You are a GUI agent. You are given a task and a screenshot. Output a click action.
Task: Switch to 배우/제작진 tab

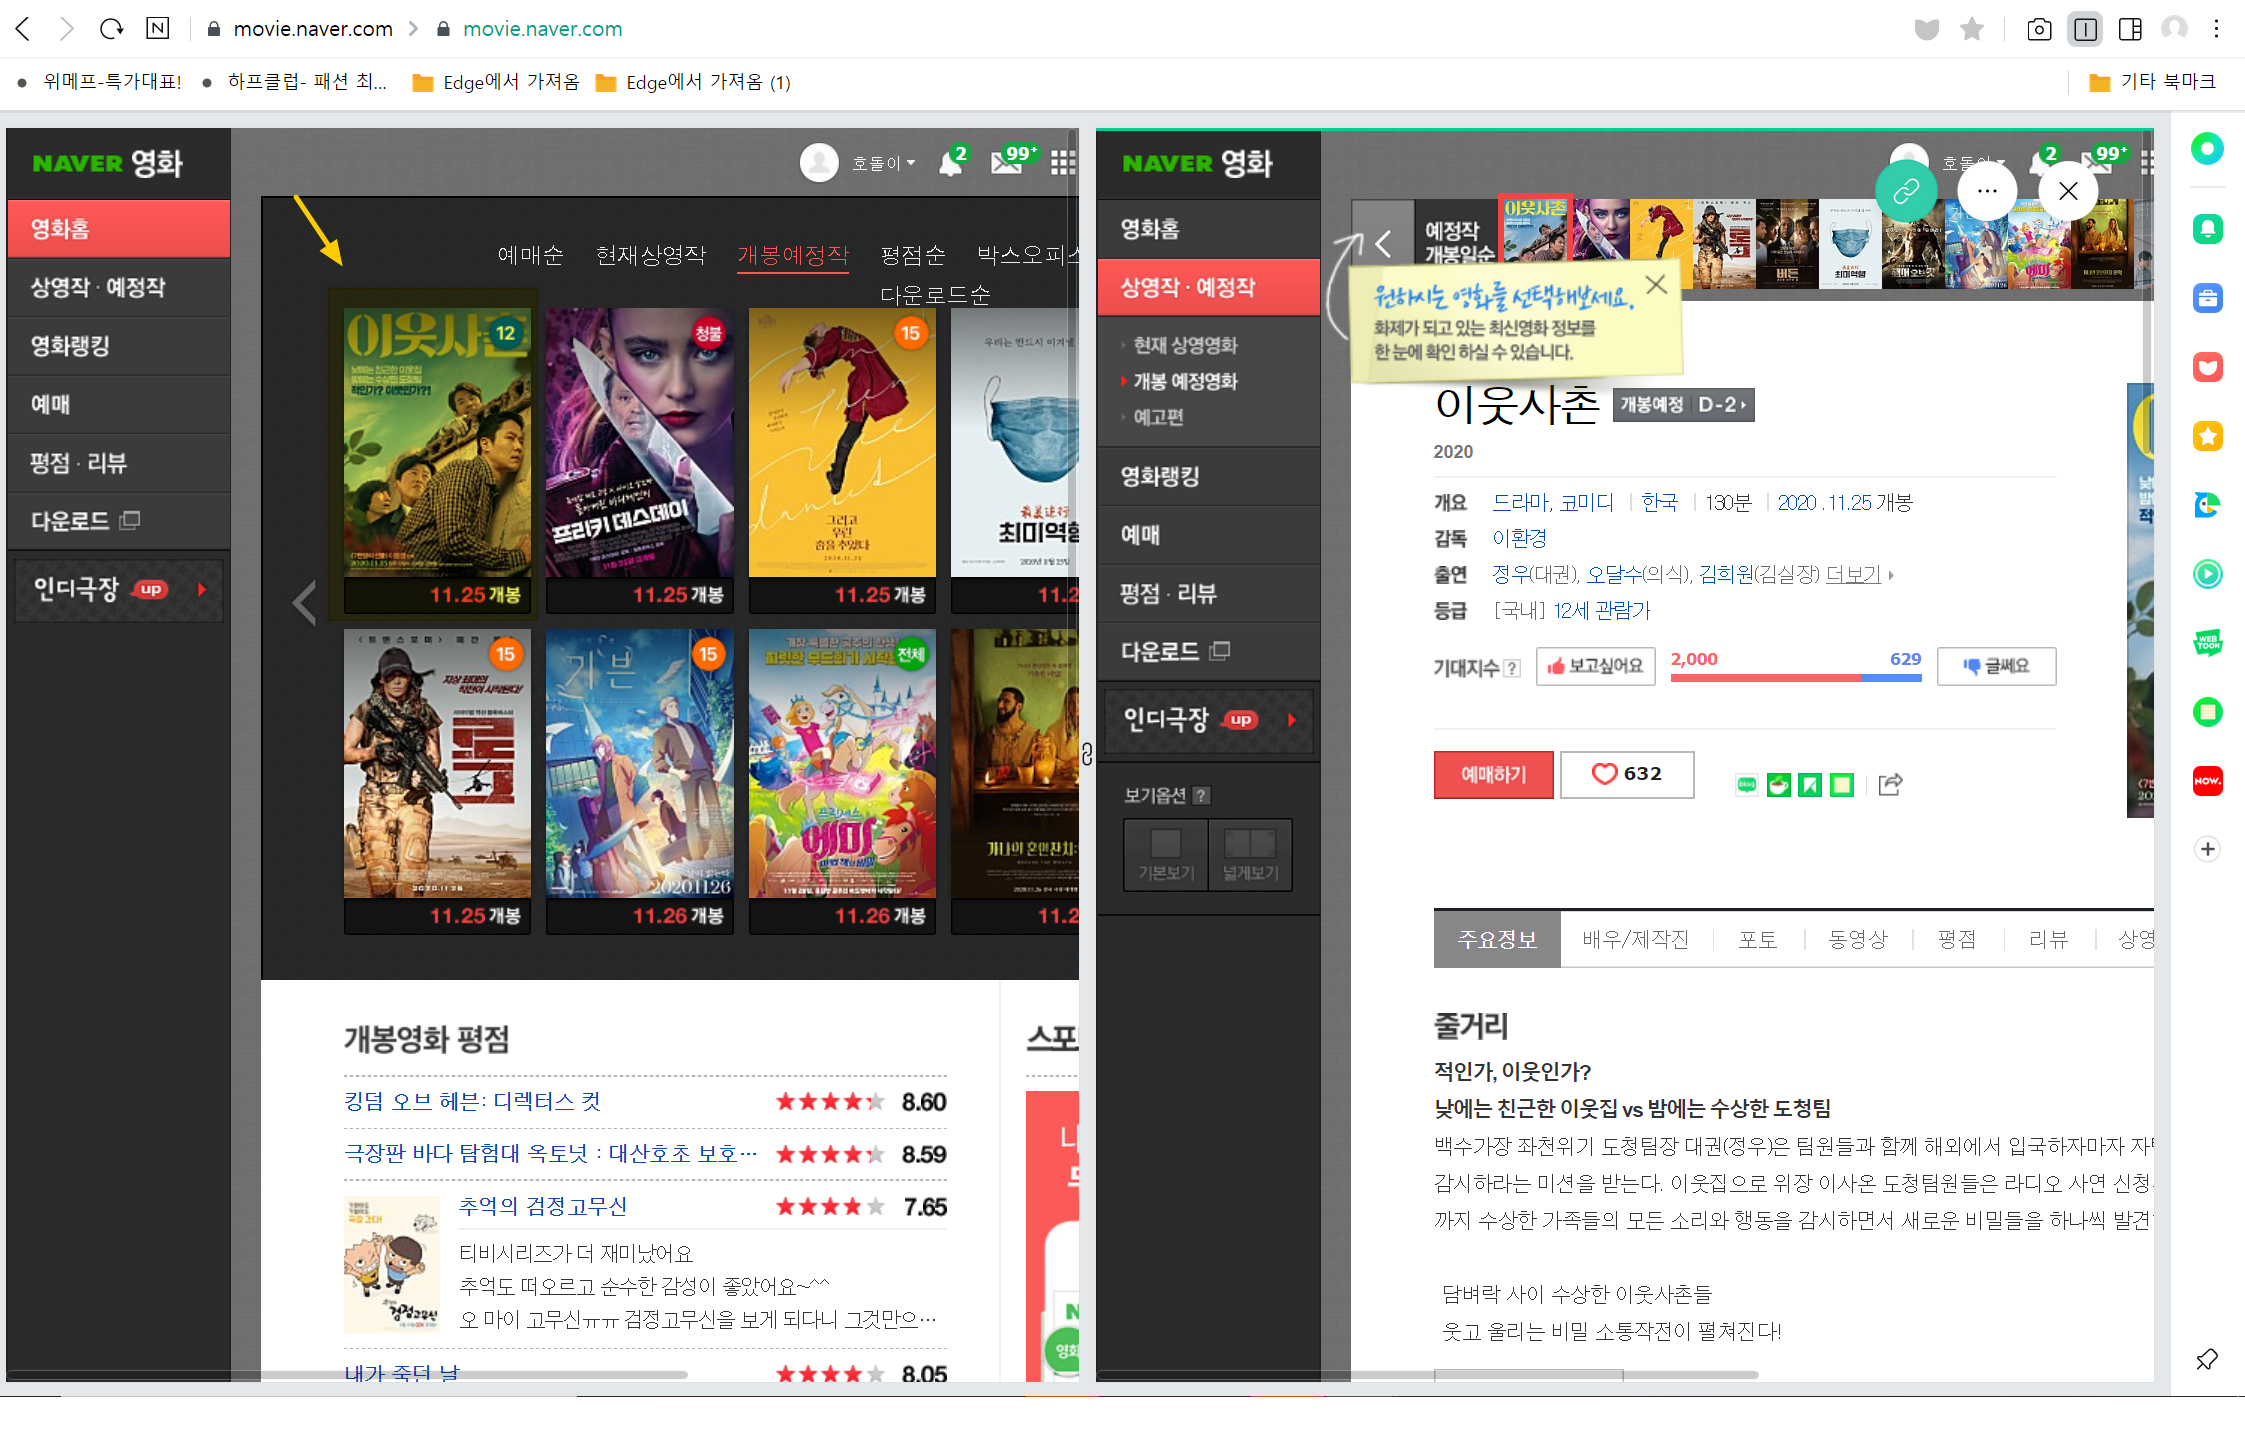coord(1635,939)
